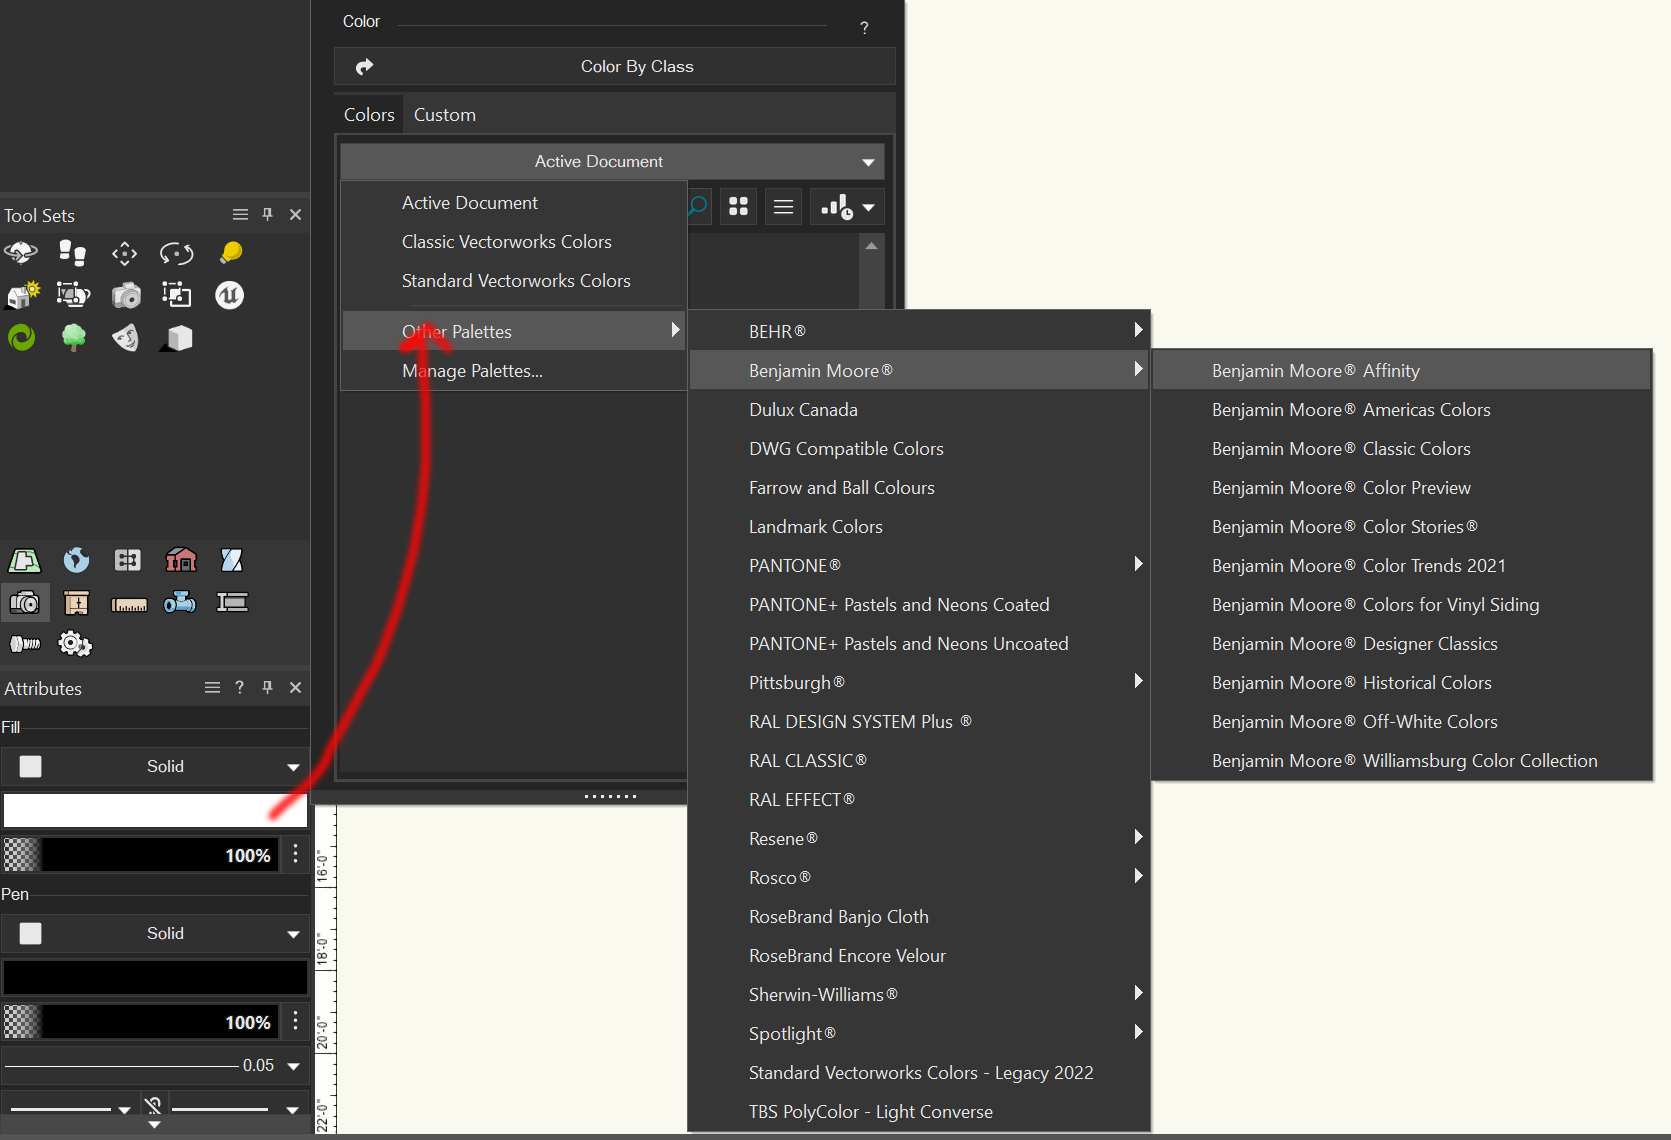Image resolution: width=1671 pixels, height=1140 pixels.
Task: Open the red house Building tool set
Action: (x=180, y=560)
